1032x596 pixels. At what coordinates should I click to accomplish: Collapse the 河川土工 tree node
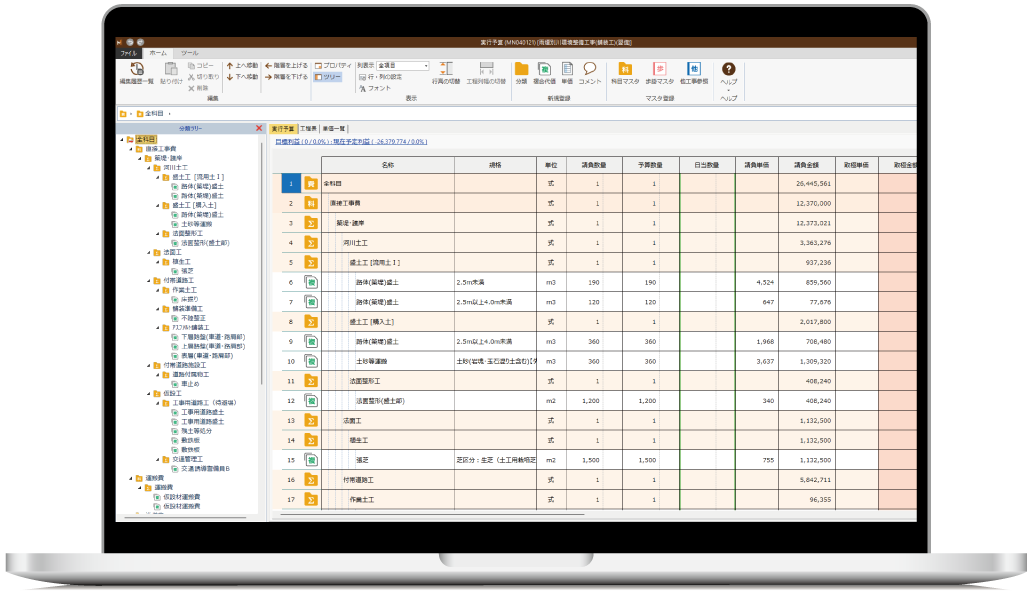(146, 168)
